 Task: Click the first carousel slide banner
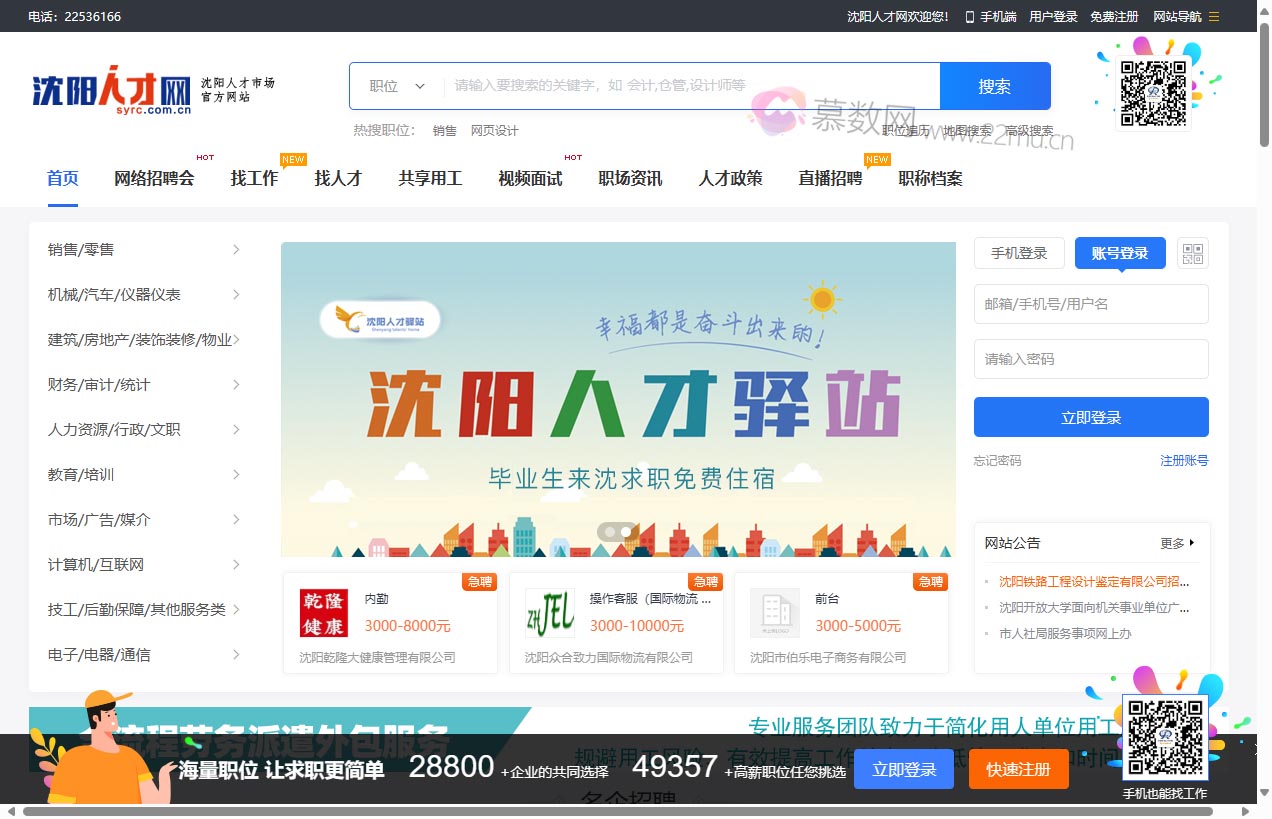click(618, 398)
